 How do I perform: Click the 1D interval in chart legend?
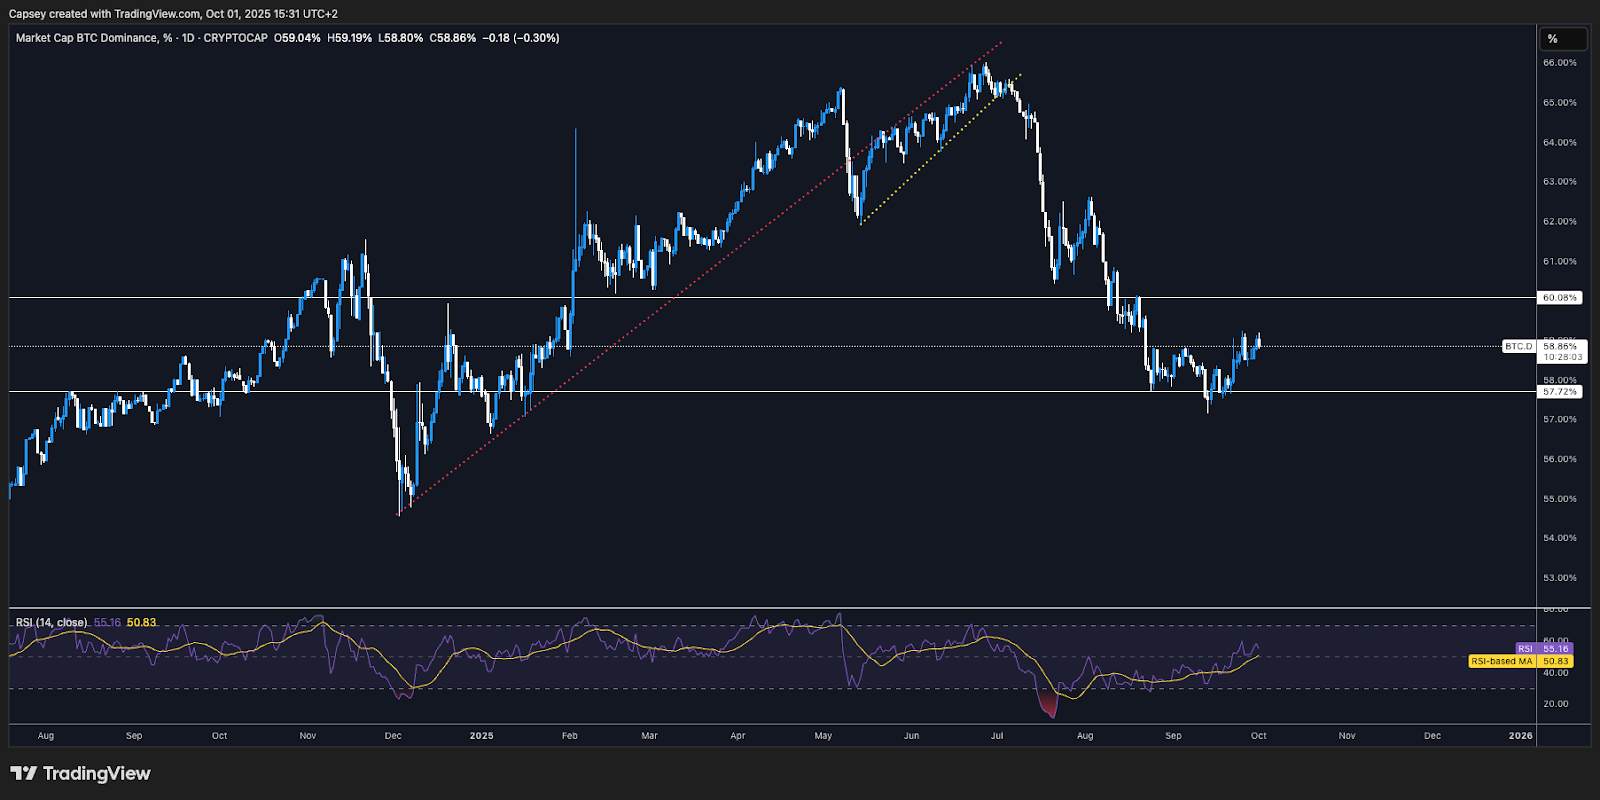pyautogui.click(x=188, y=38)
